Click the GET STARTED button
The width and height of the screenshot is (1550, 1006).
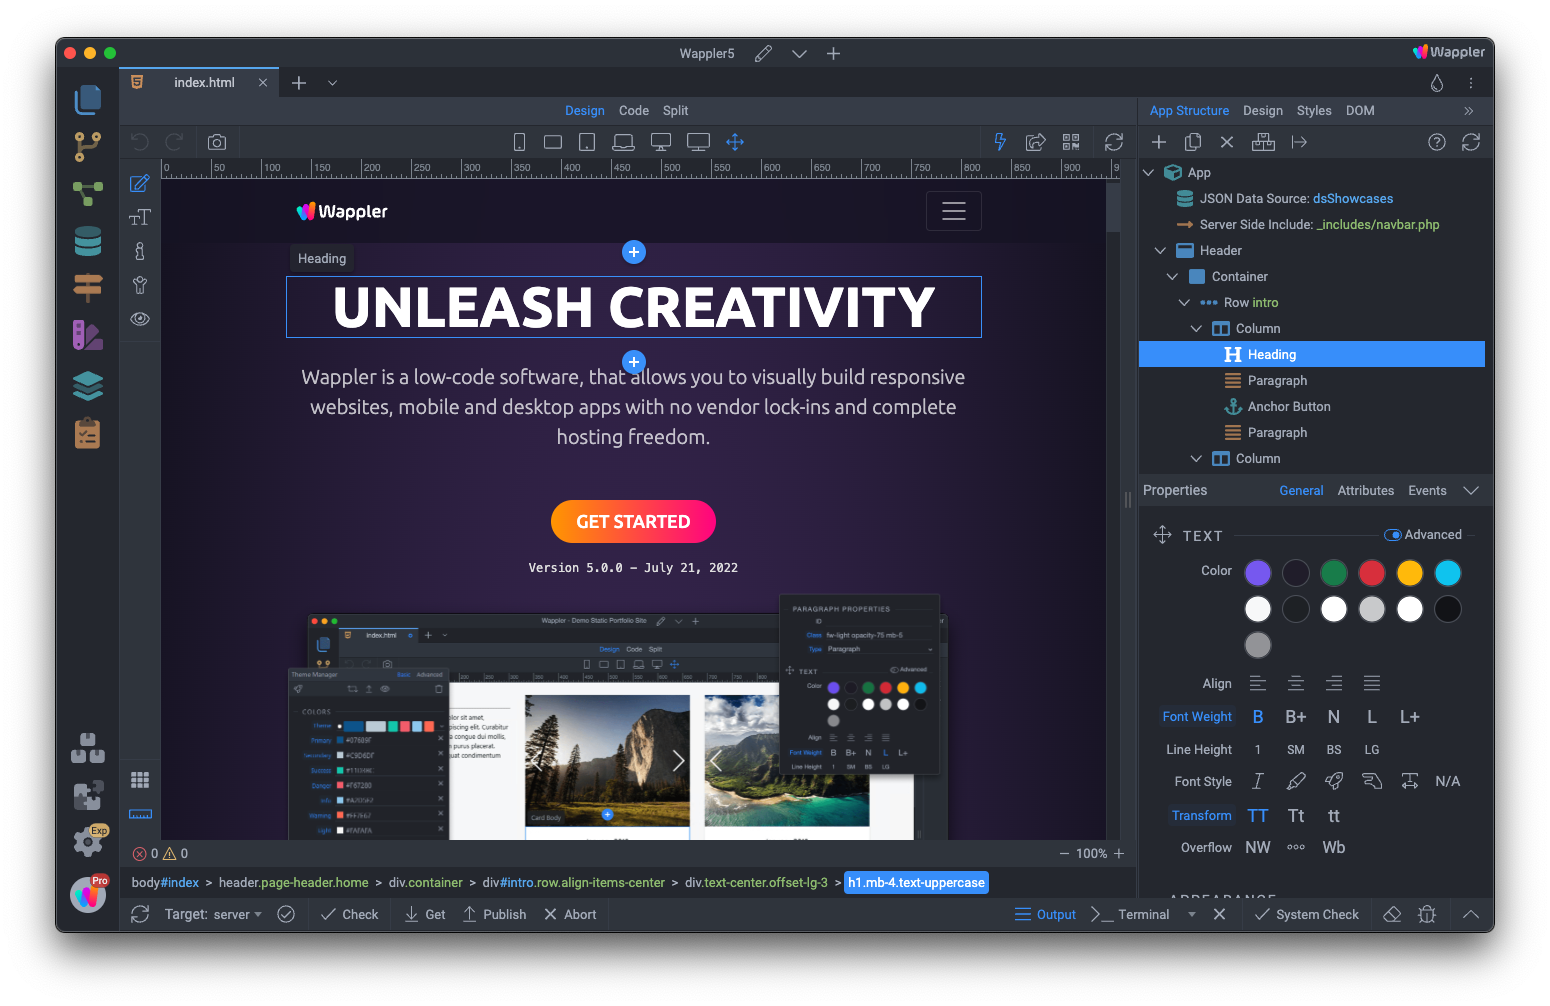633,521
